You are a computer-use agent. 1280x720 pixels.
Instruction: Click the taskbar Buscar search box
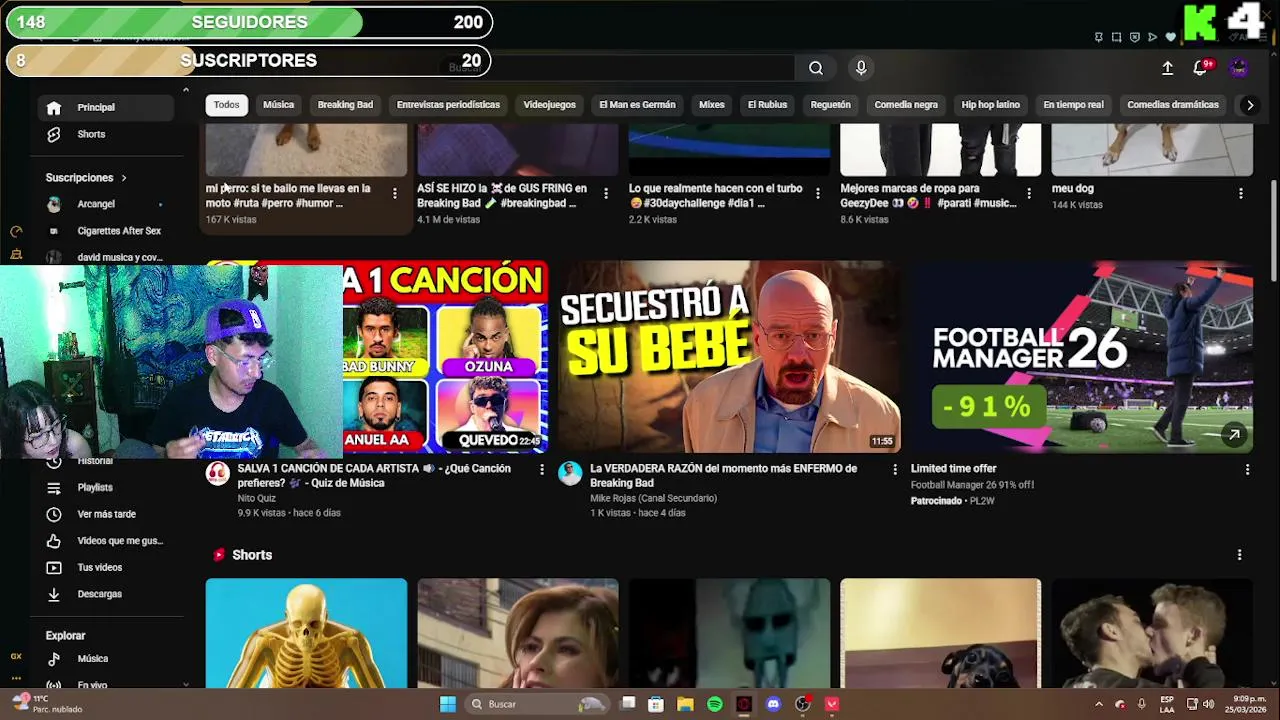[x=538, y=704]
